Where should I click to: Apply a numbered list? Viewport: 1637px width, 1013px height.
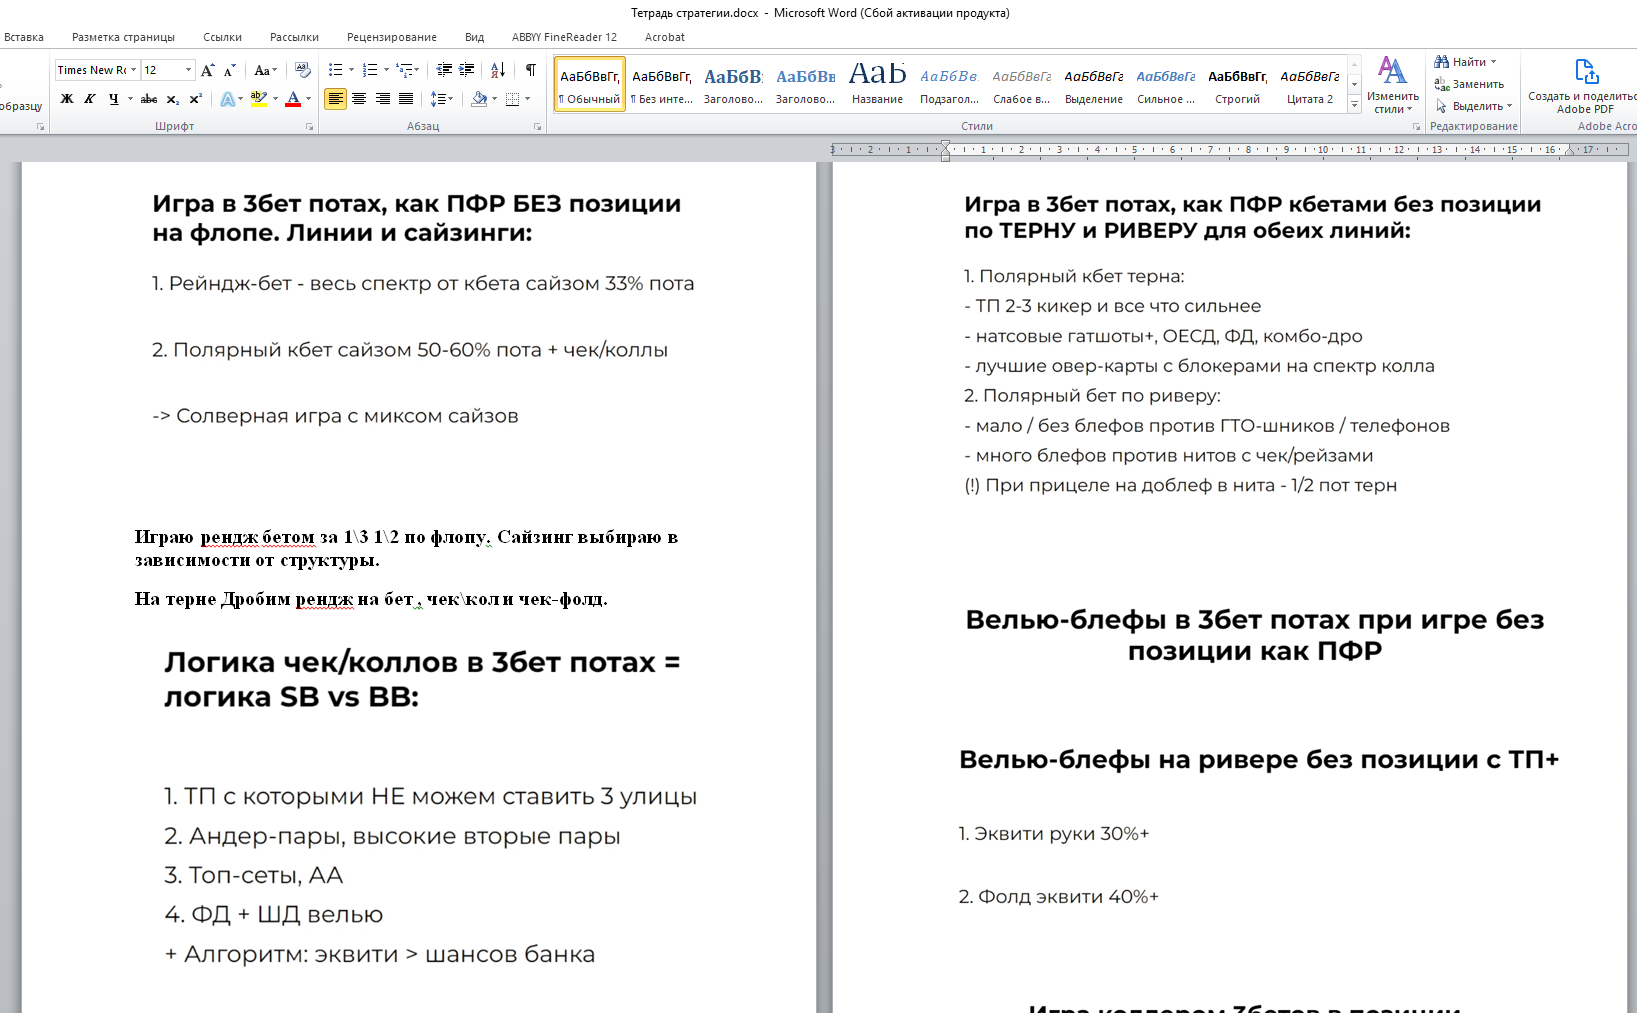click(369, 70)
